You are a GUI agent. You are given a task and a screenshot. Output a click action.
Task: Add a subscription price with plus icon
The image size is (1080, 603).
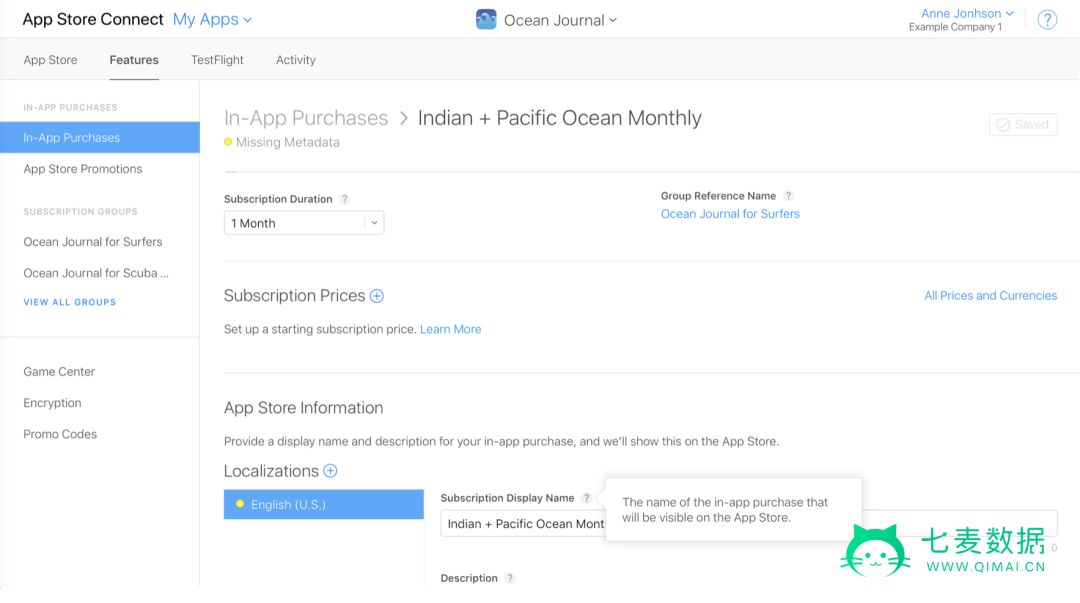[x=377, y=296]
